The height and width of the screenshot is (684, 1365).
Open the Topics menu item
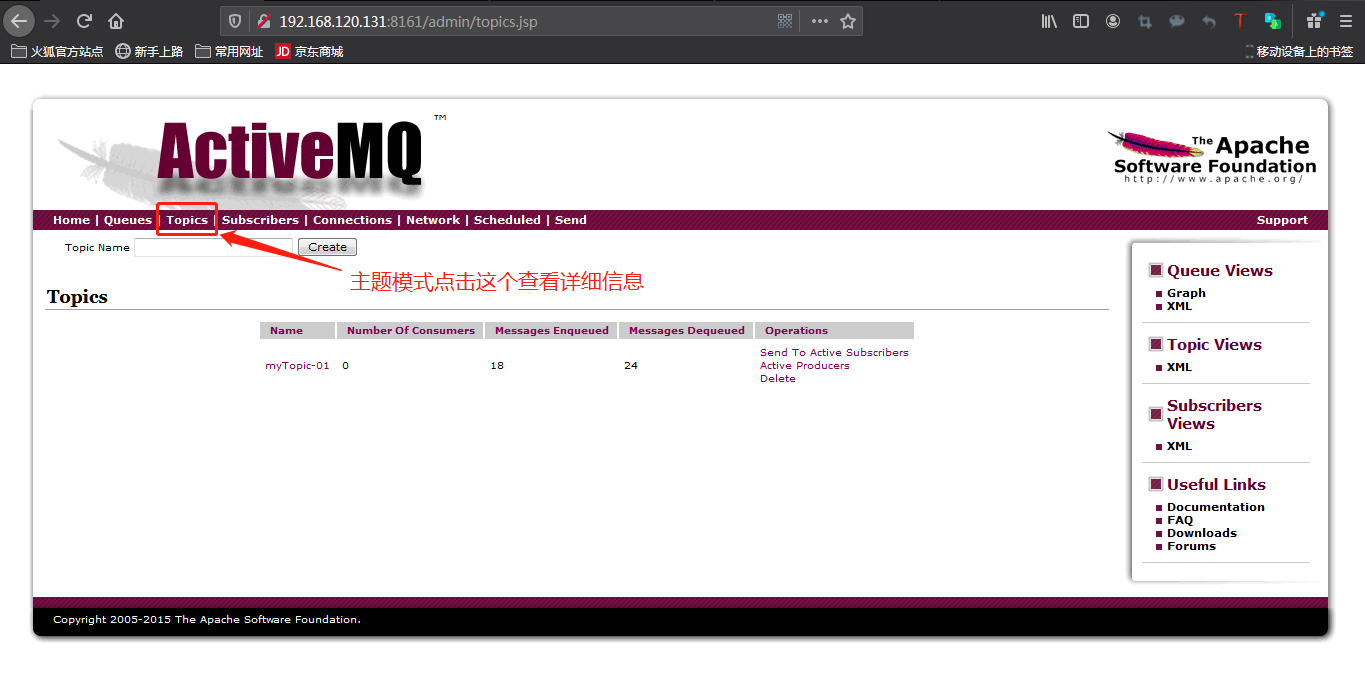click(x=187, y=220)
